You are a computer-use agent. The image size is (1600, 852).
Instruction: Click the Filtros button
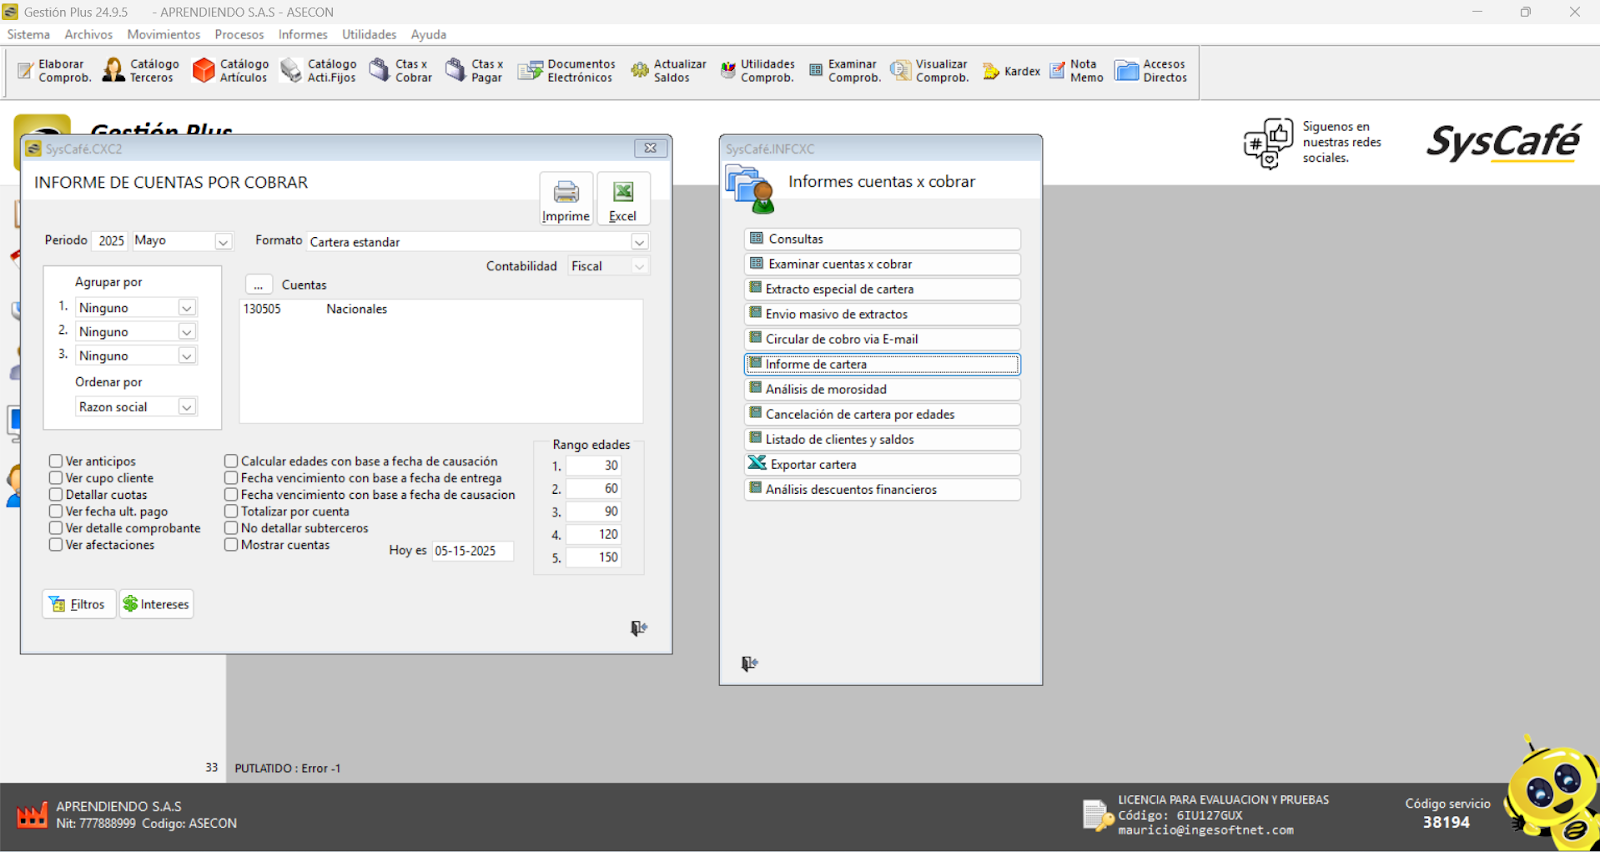point(78,604)
